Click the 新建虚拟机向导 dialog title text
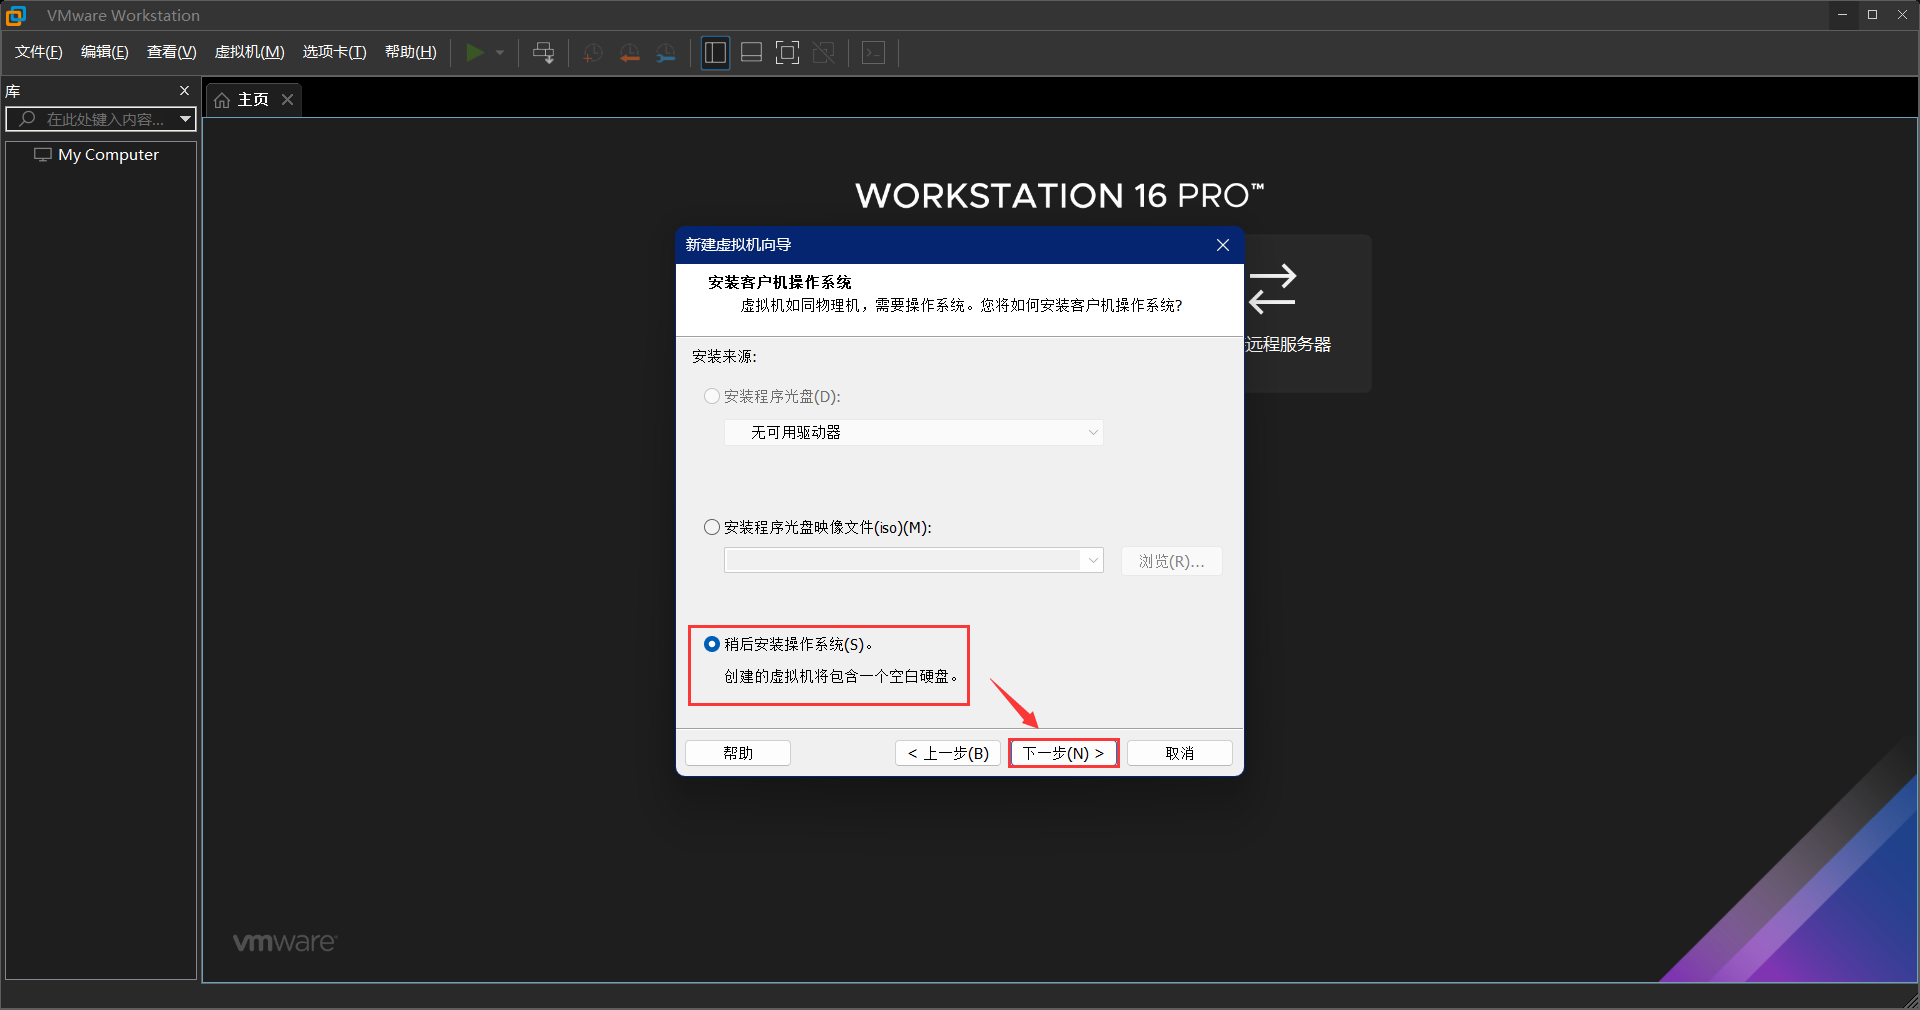Viewport: 1920px width, 1010px height. 738,245
